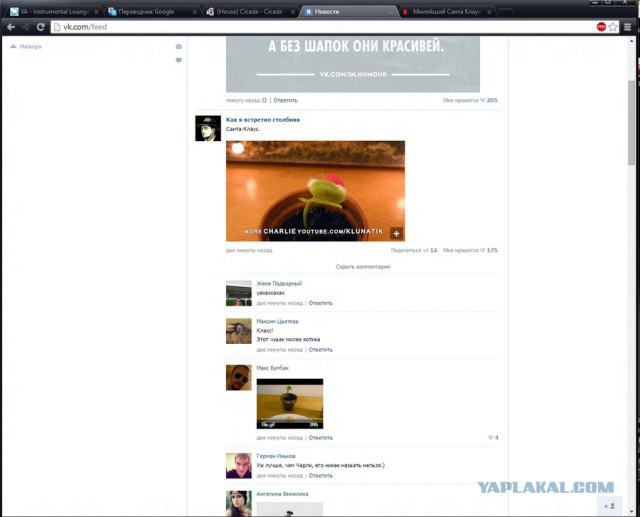Open a new tab button

[x=505, y=12]
